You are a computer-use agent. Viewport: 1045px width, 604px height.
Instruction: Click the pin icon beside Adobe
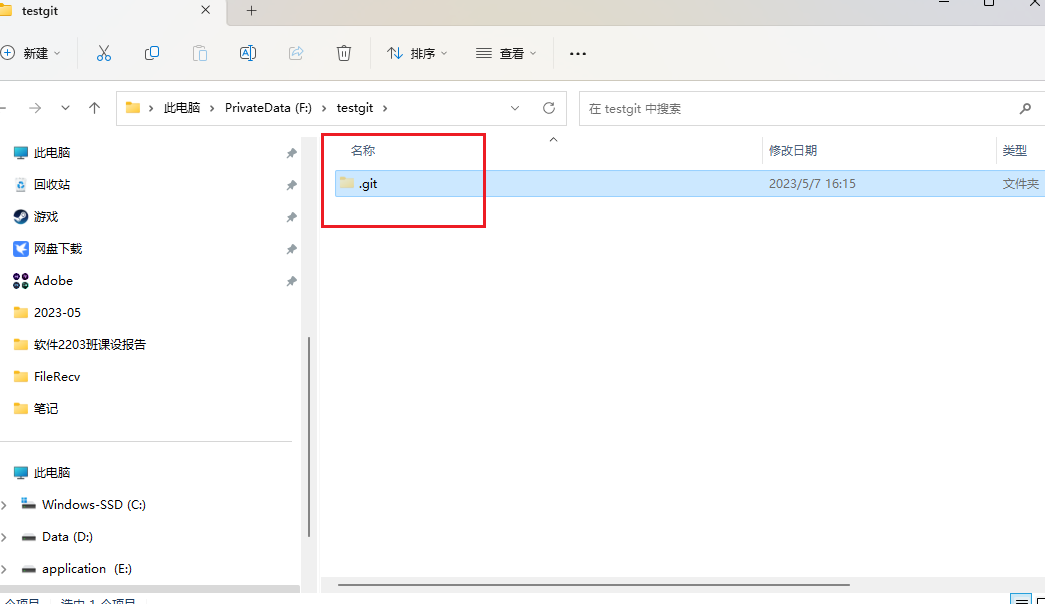291,281
